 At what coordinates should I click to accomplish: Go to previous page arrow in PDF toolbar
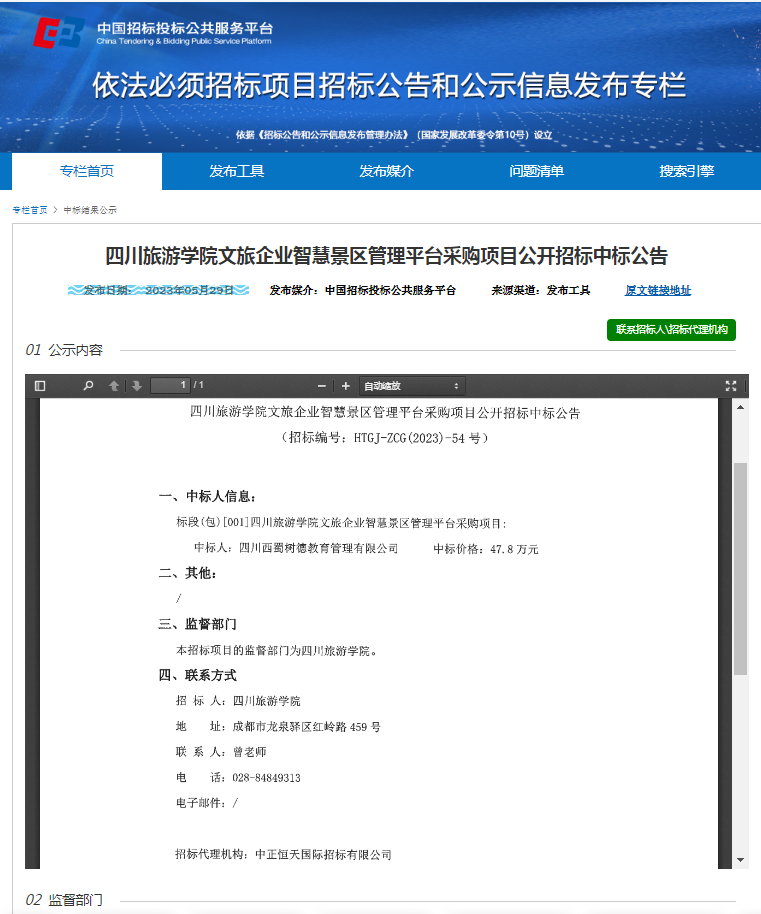114,386
